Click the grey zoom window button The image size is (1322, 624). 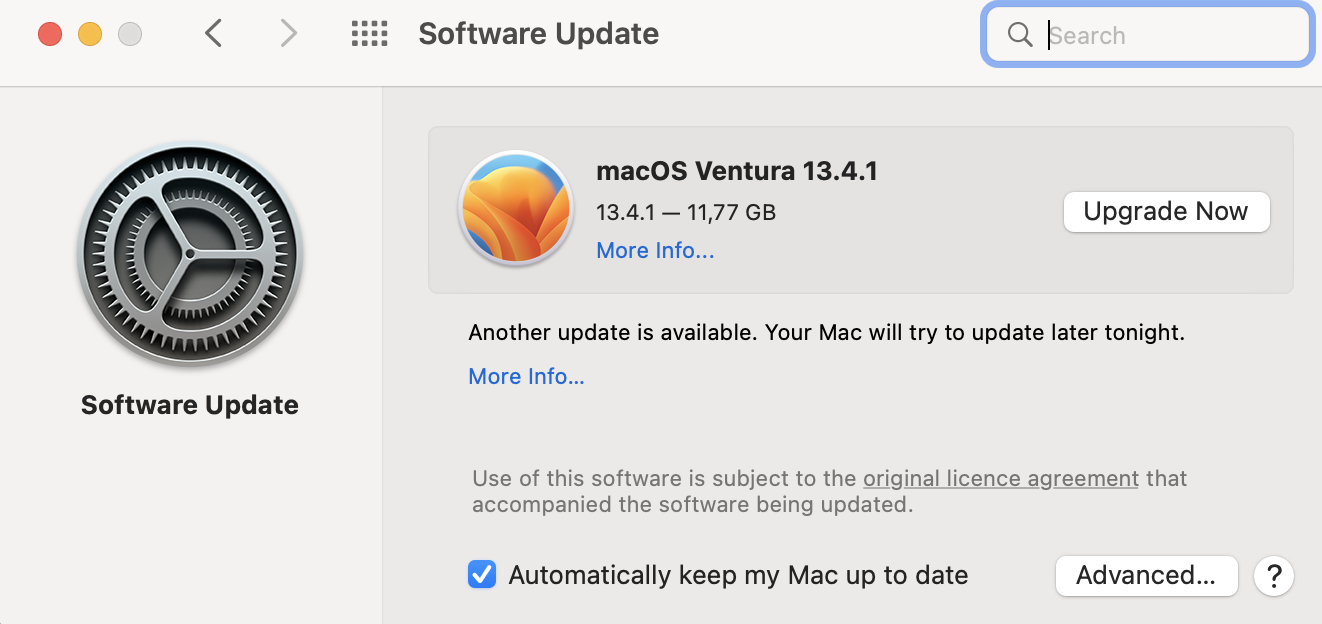pyautogui.click(x=130, y=35)
